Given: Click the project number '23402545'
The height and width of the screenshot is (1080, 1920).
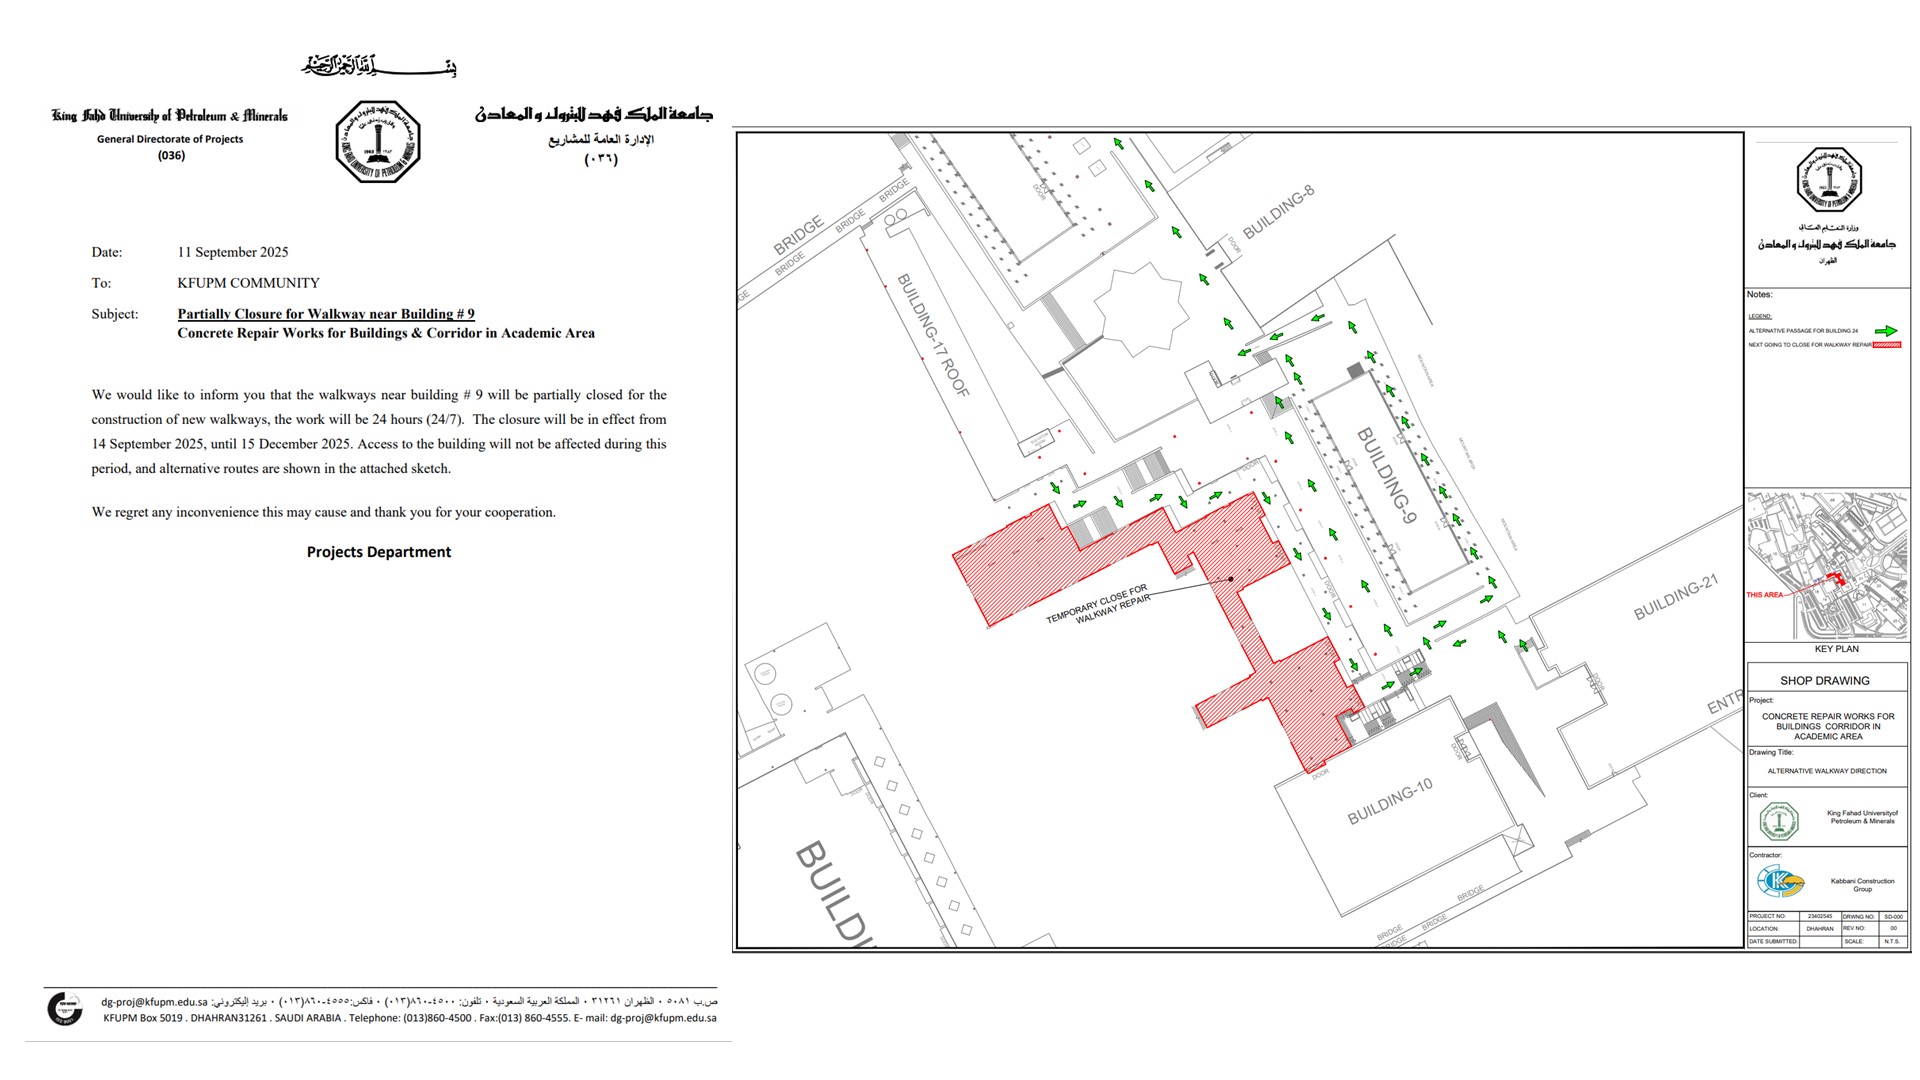Looking at the screenshot, I should click(1820, 916).
